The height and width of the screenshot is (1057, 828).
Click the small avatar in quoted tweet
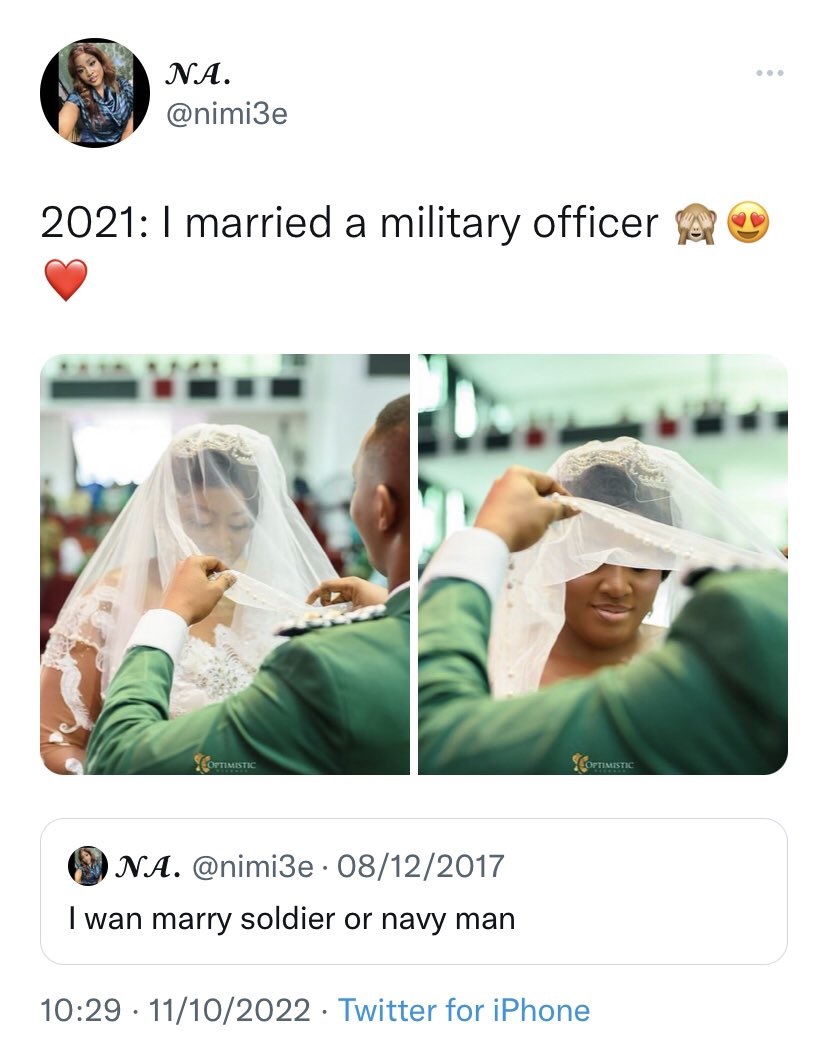click(x=88, y=866)
